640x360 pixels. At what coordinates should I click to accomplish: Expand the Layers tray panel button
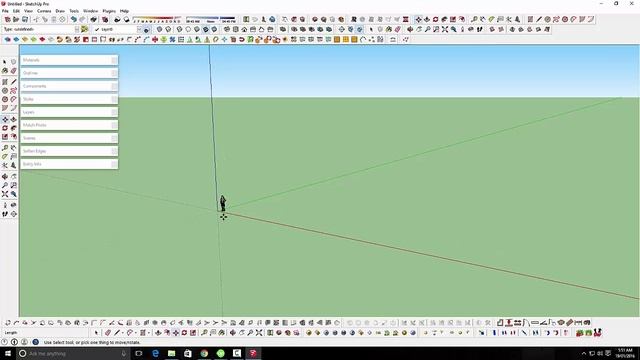(x=114, y=112)
